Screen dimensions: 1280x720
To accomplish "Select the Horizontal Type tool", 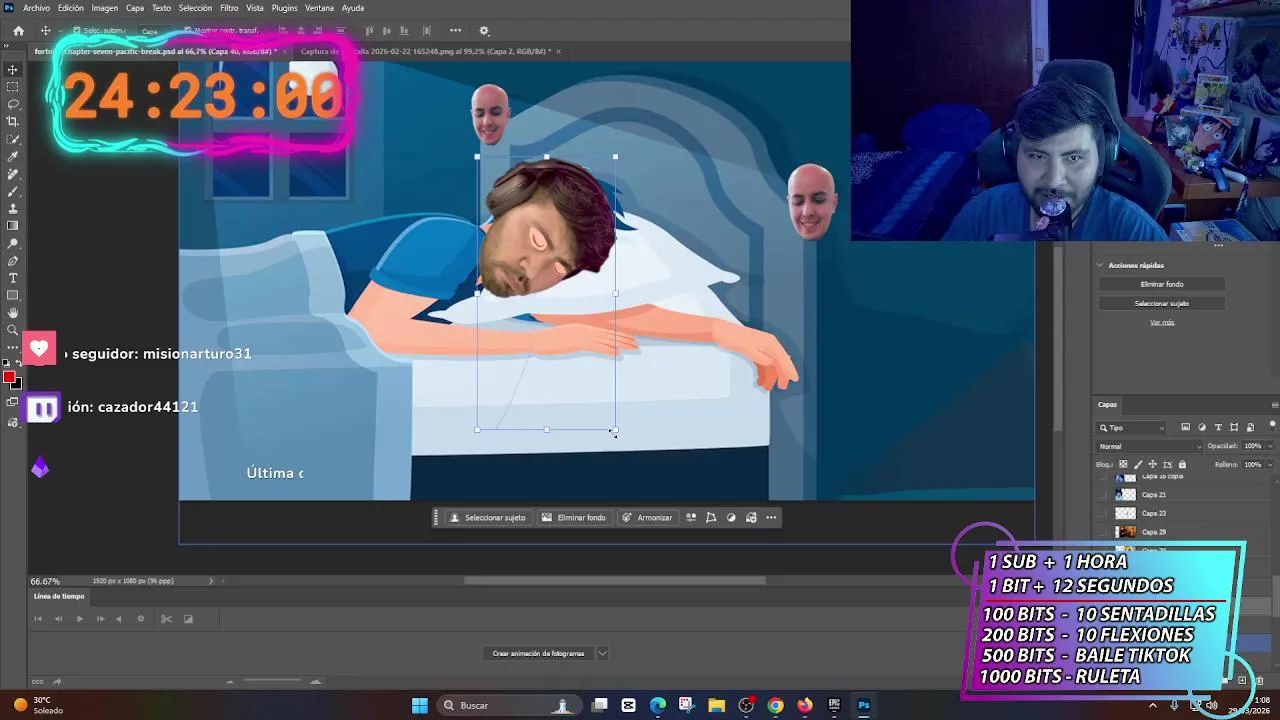I will click(x=13, y=278).
